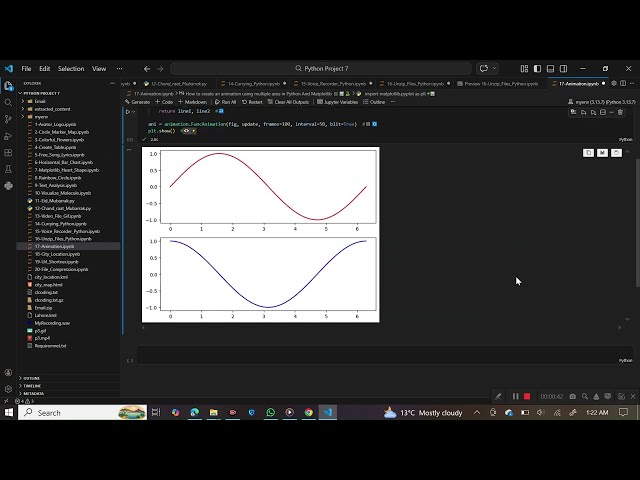Switch to 14-Currying_Python.ipynb tab

(253, 84)
